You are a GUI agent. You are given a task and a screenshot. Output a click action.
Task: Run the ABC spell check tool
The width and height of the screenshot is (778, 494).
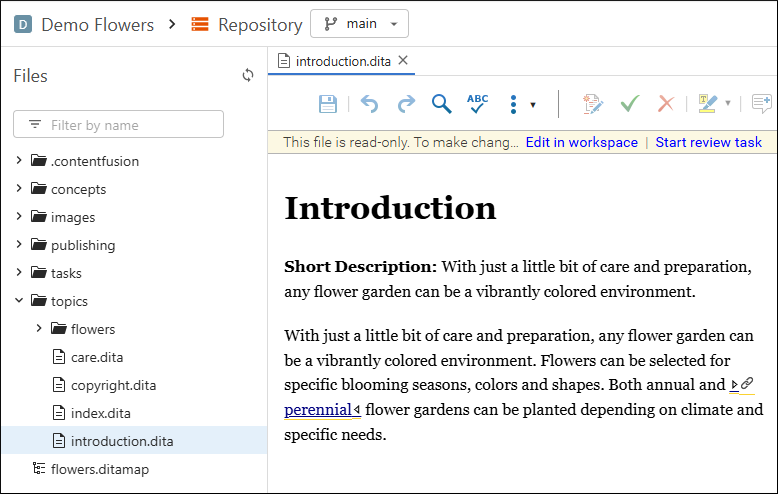477,103
